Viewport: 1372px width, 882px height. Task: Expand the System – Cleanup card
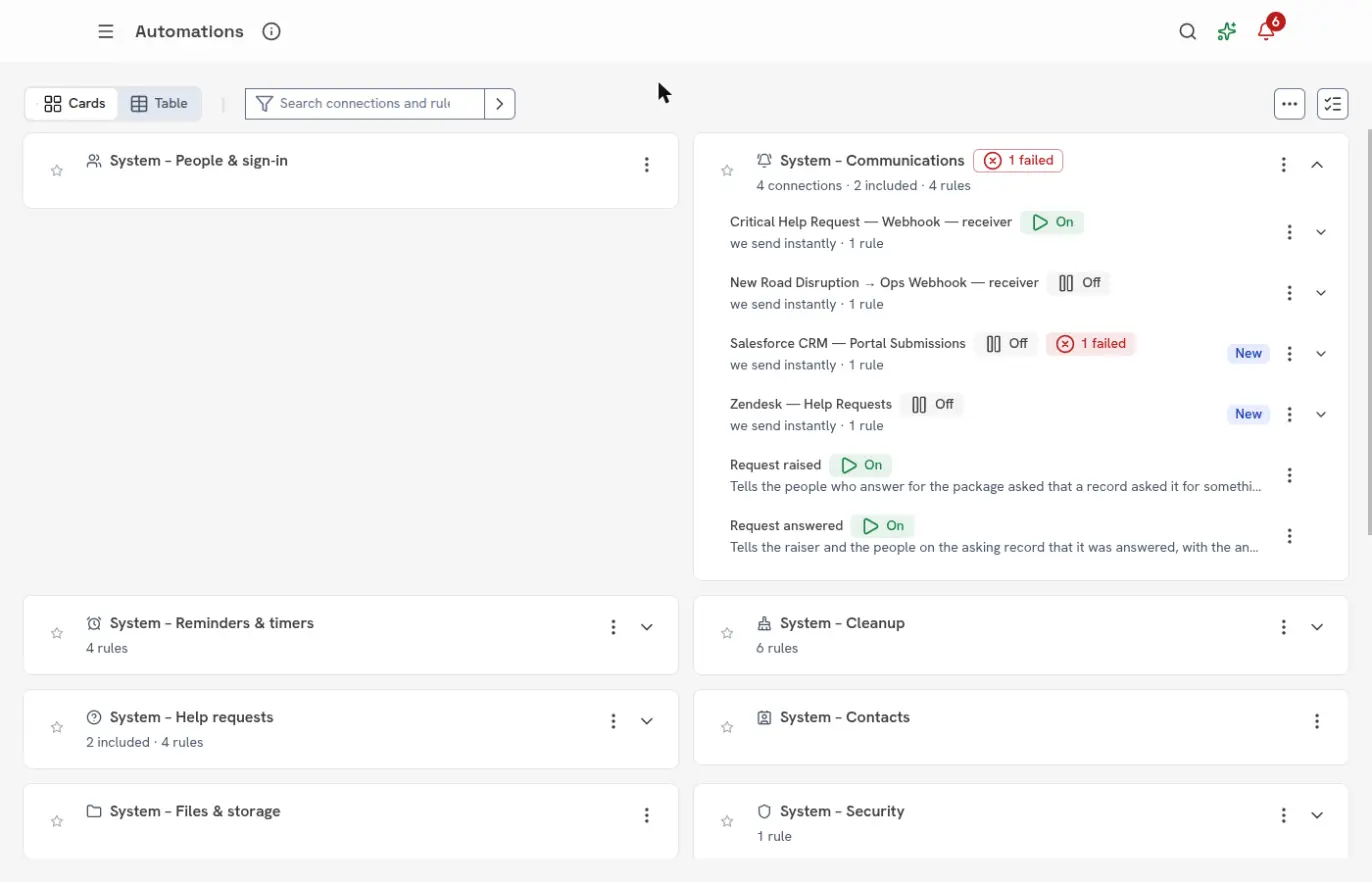tap(1317, 627)
